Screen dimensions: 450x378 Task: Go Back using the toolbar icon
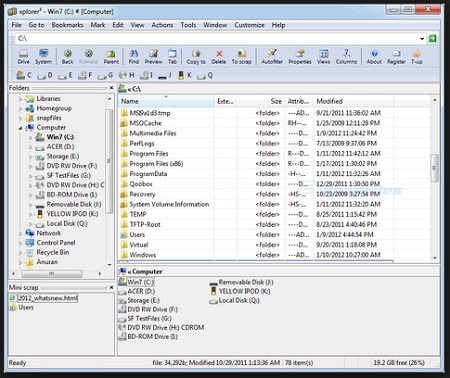[68, 57]
